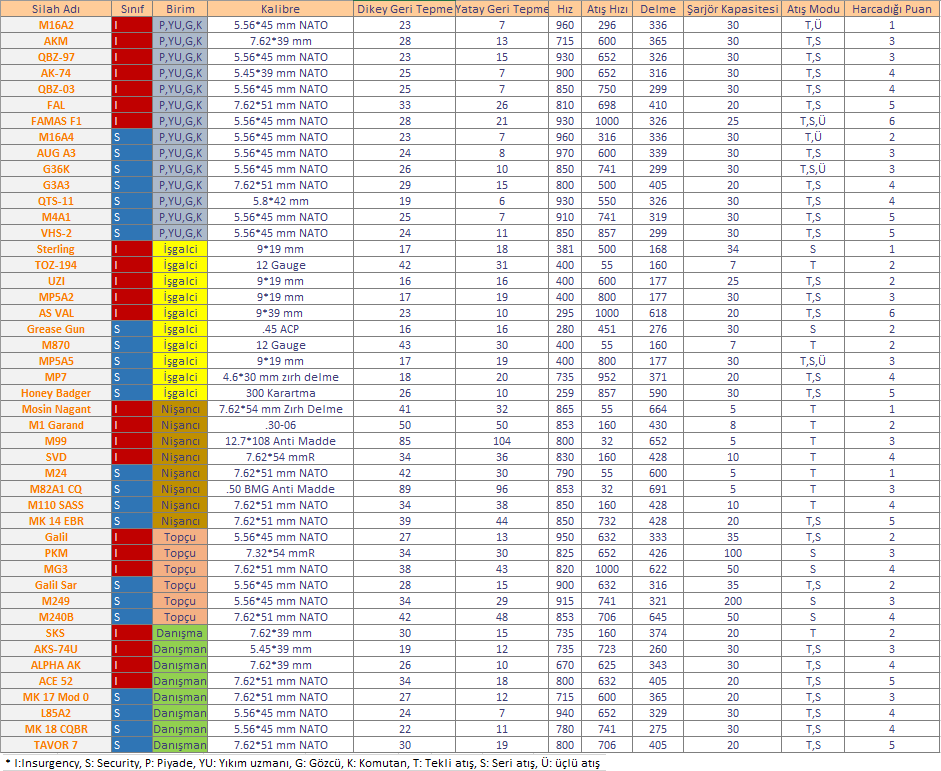Viewport: 941px width, 771px height.
Task: Click the ACE 52 weapon name
Action: (x=56, y=681)
